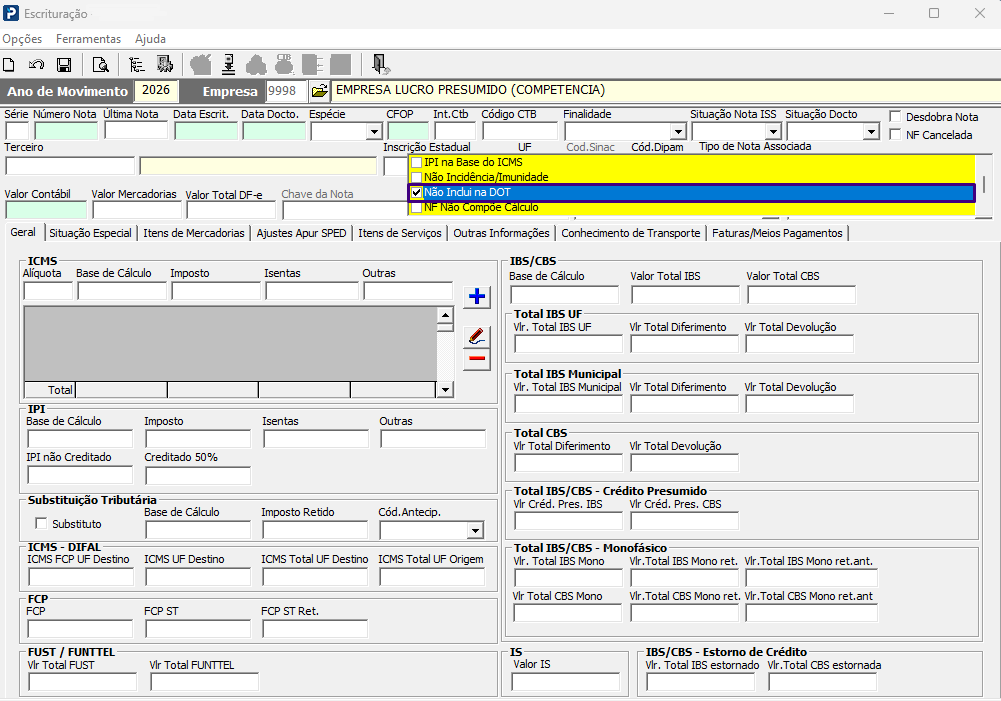This screenshot has width=1001, height=701.
Task: Open the search document magnifier icon
Action: tap(100, 64)
